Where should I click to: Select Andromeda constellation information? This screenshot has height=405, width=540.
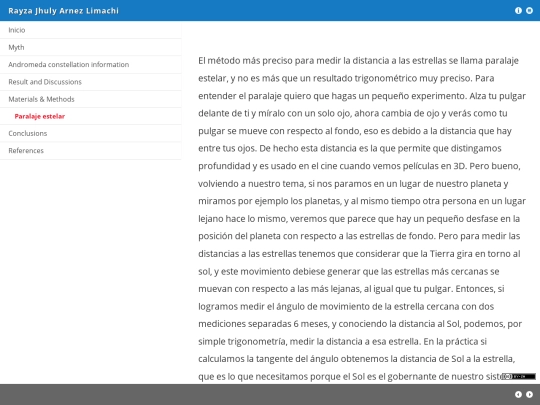click(x=91, y=65)
